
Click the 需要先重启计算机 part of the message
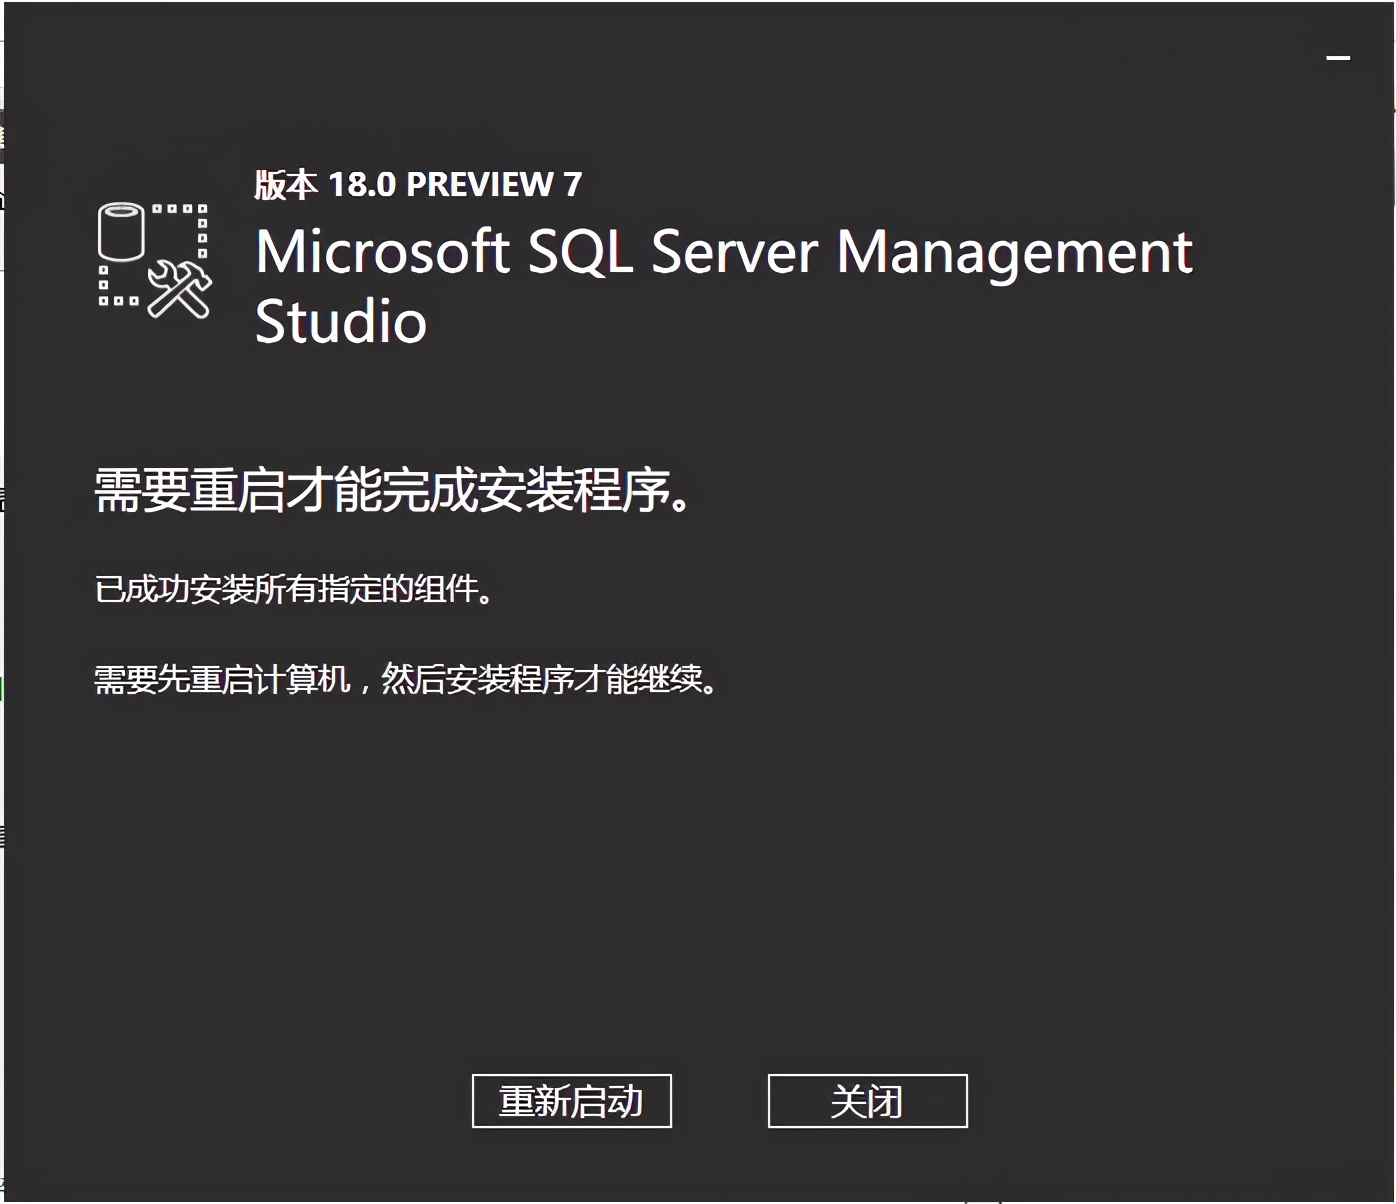click(x=222, y=680)
